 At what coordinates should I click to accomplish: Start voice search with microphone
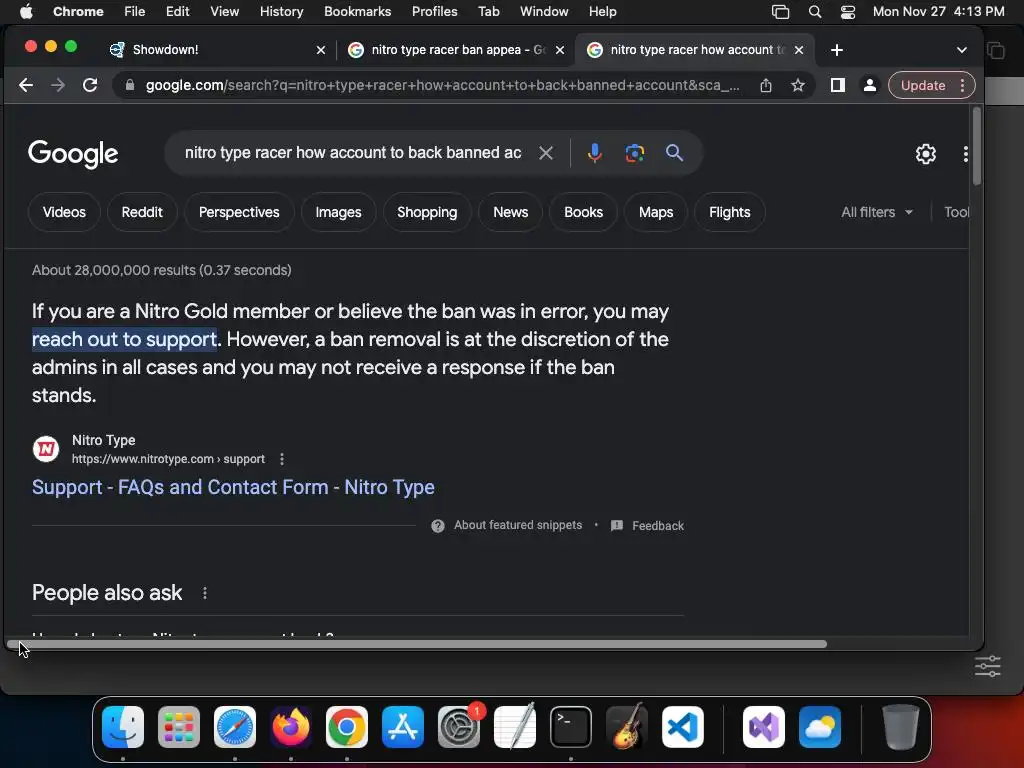[594, 153]
